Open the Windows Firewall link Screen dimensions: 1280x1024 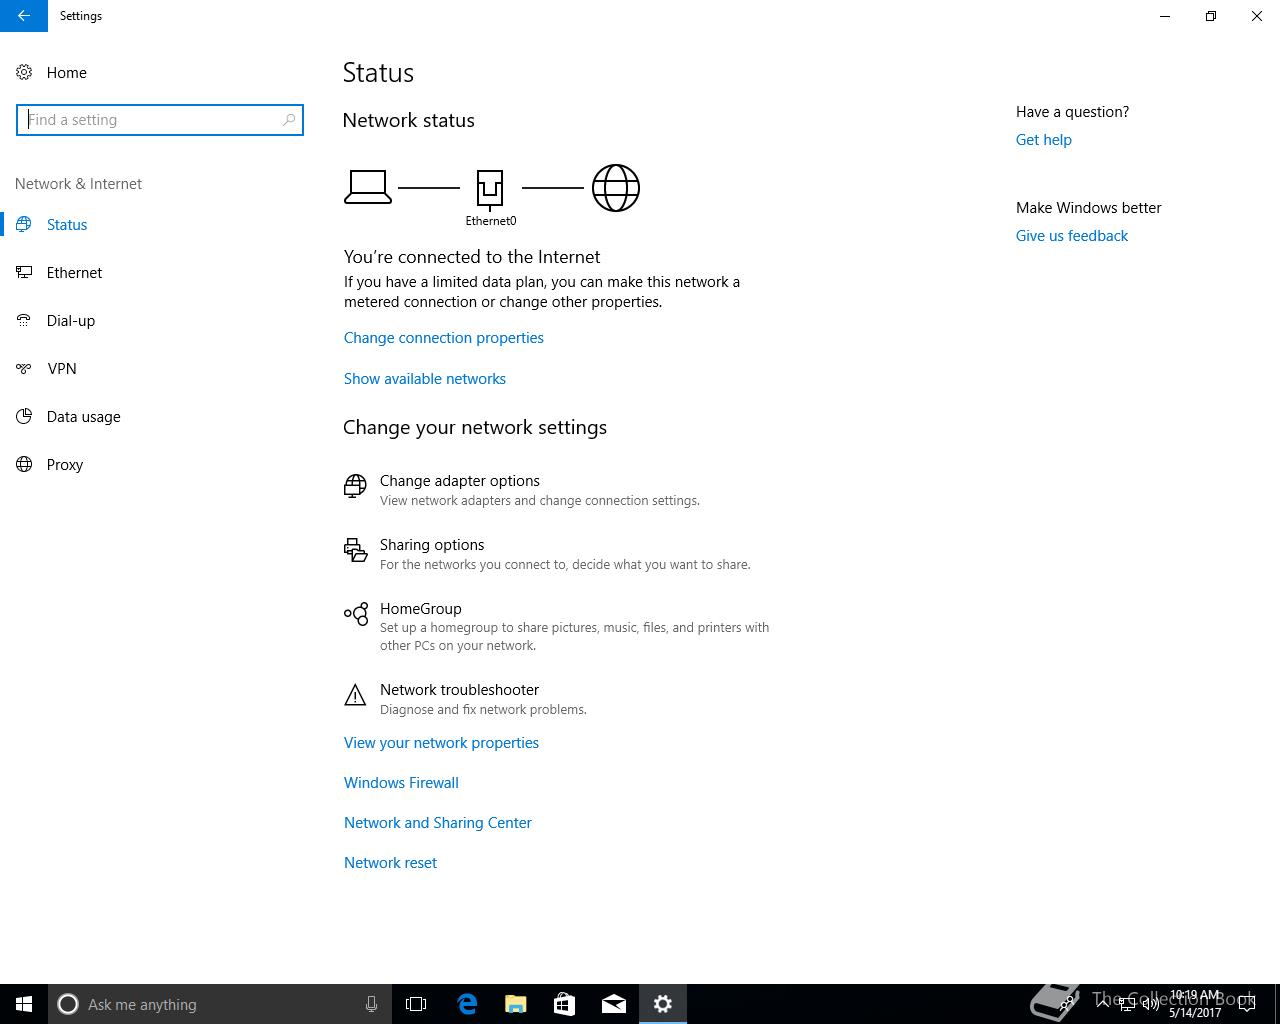point(401,783)
